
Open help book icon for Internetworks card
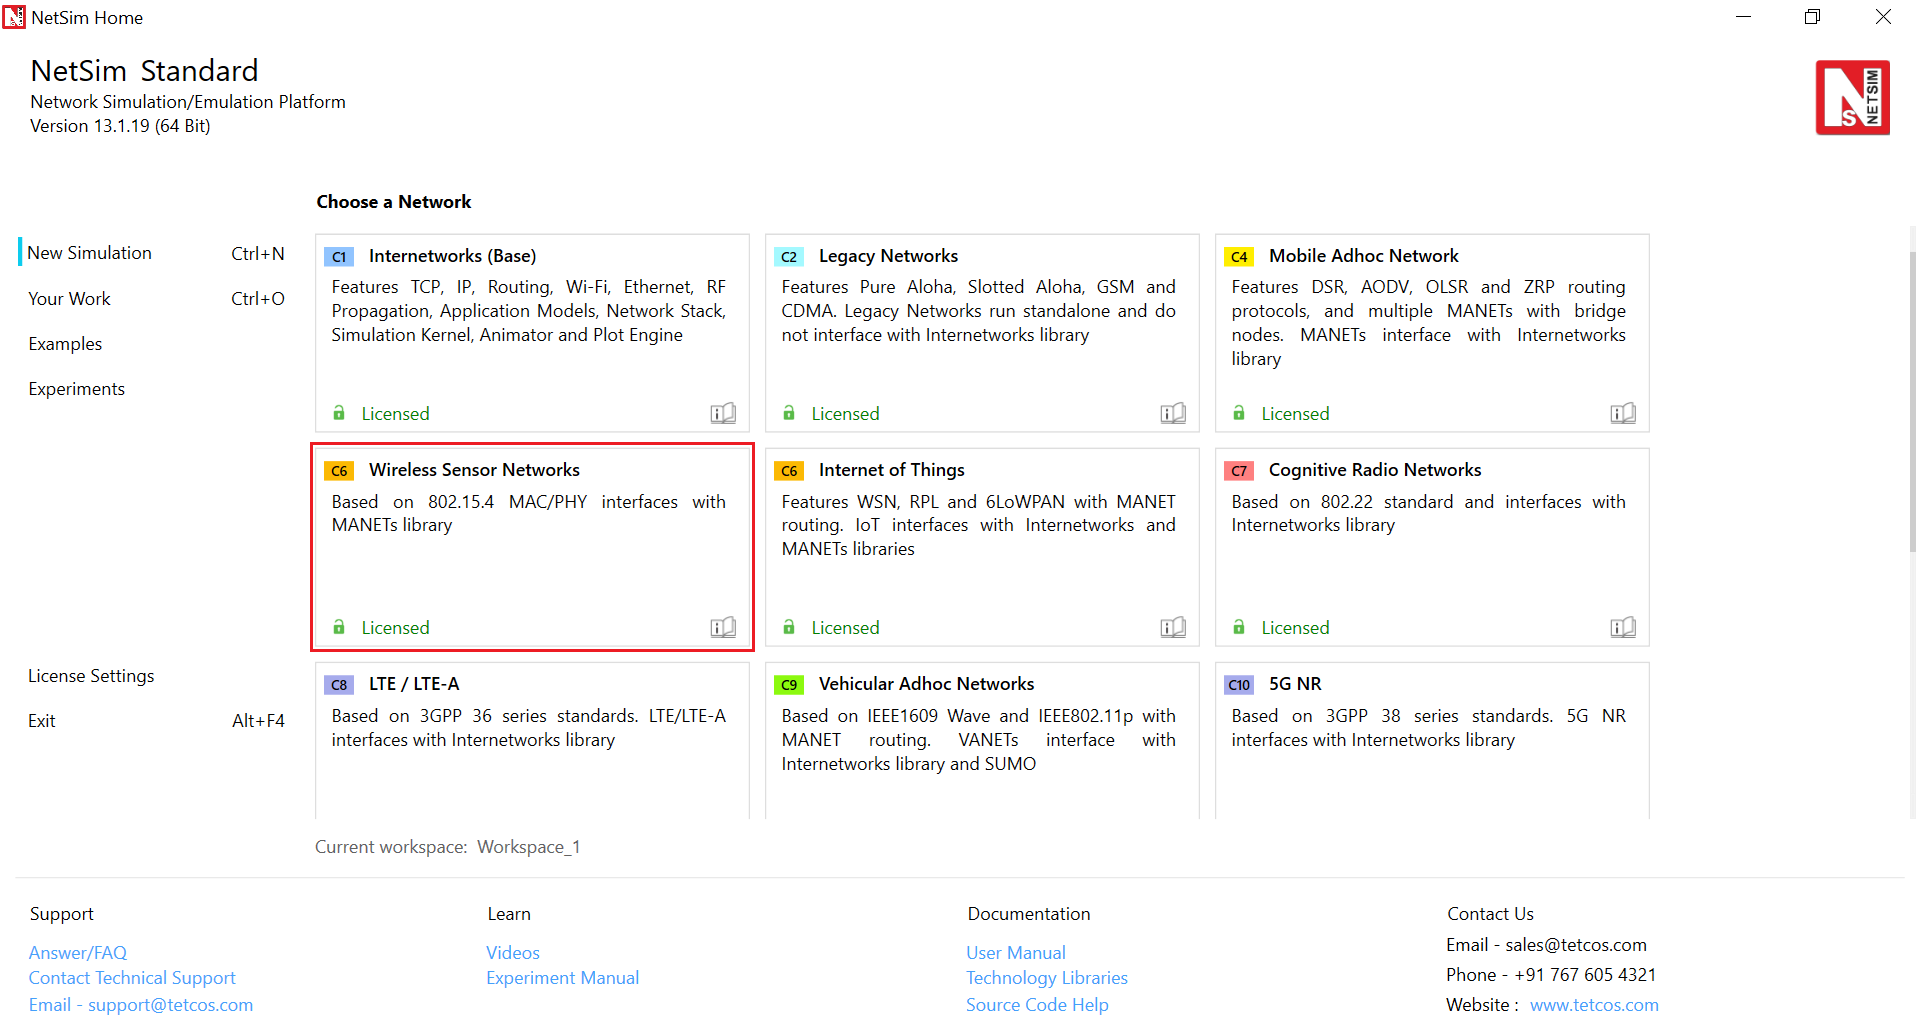(723, 413)
